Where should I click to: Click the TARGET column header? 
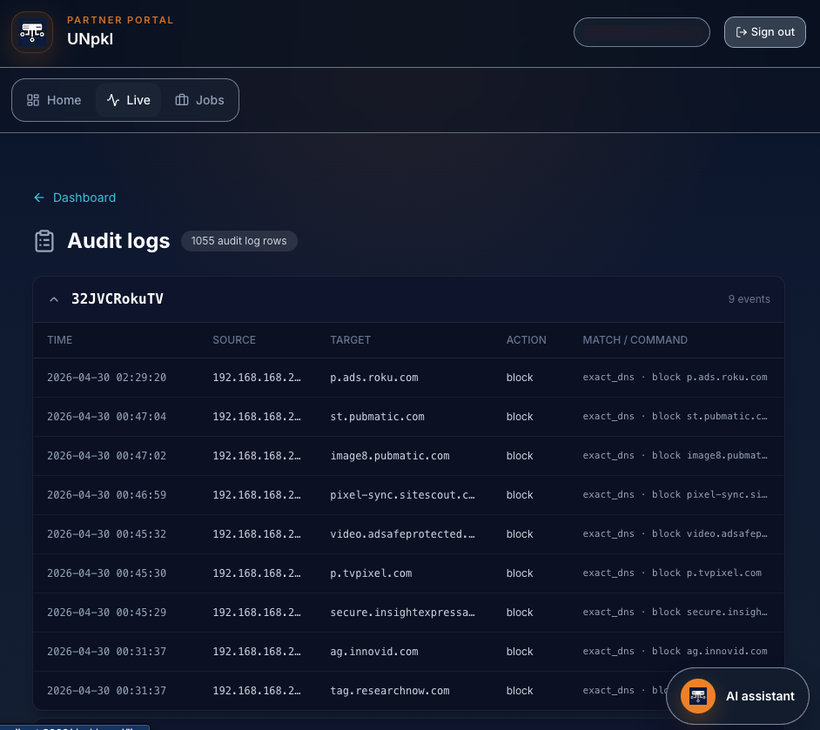(x=350, y=340)
